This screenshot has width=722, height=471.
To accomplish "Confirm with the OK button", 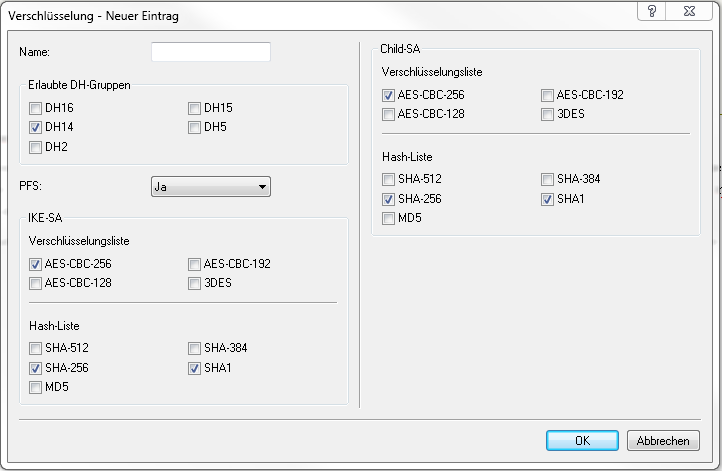I will 582,441.
